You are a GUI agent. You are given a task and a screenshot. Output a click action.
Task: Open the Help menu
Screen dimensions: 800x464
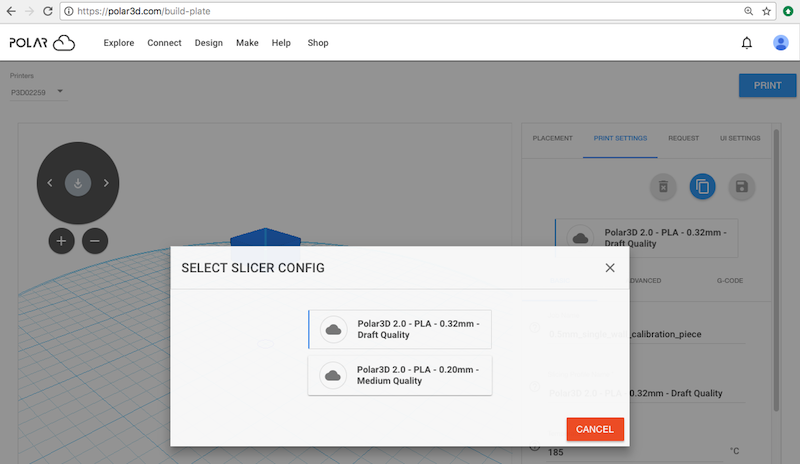point(281,43)
